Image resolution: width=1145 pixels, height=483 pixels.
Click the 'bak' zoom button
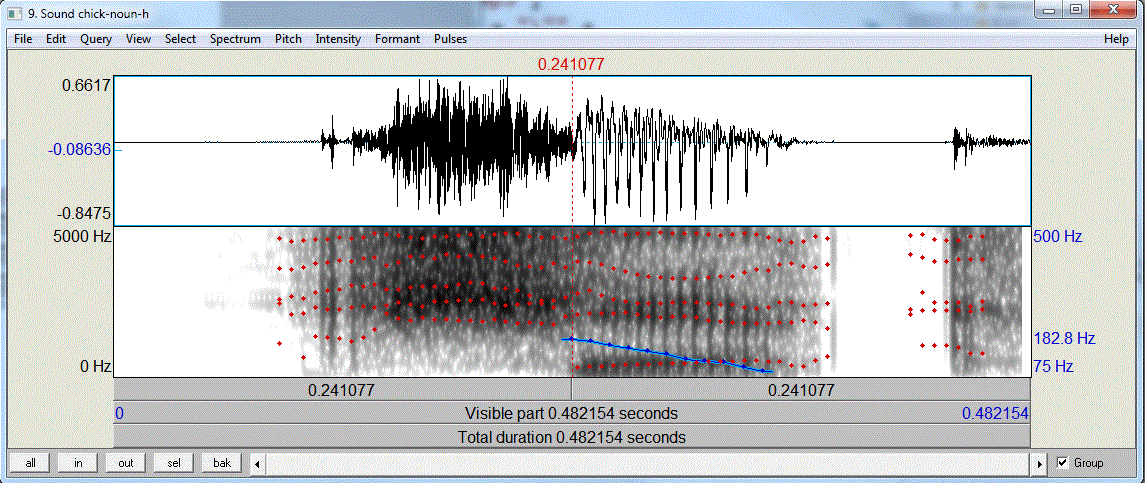[x=222, y=463]
